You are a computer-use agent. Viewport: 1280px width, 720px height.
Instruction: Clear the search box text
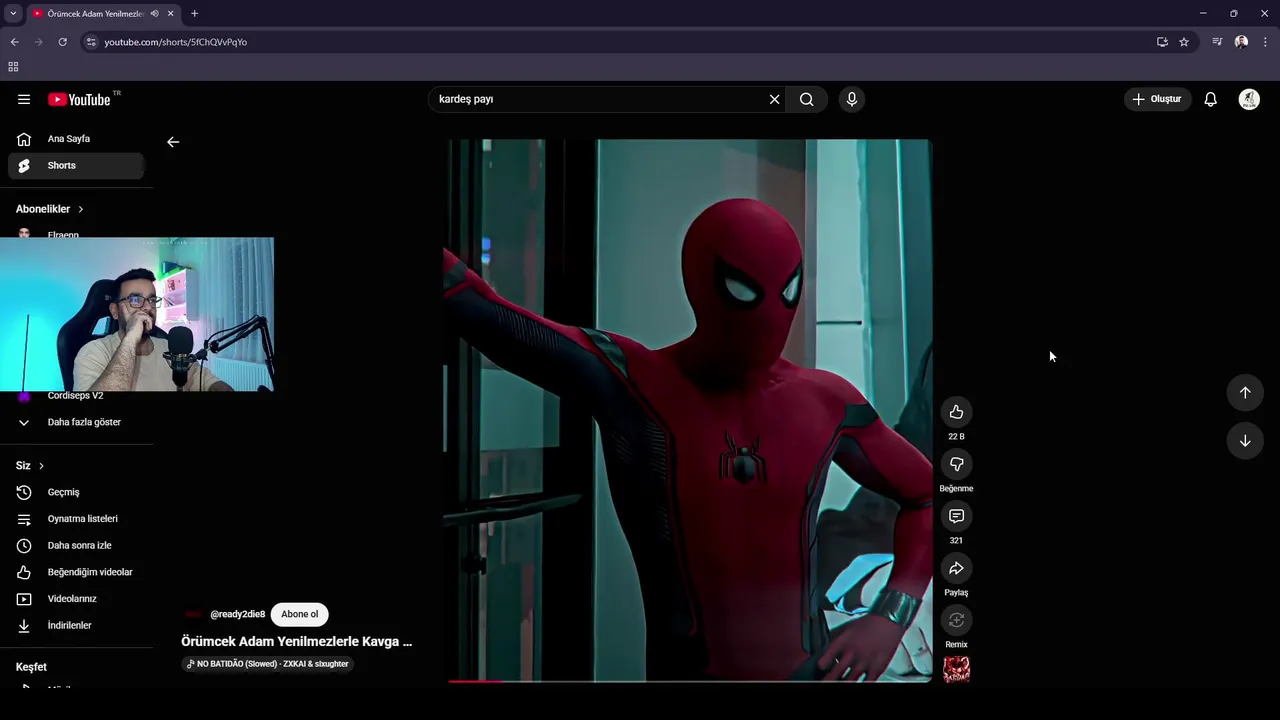tap(774, 99)
